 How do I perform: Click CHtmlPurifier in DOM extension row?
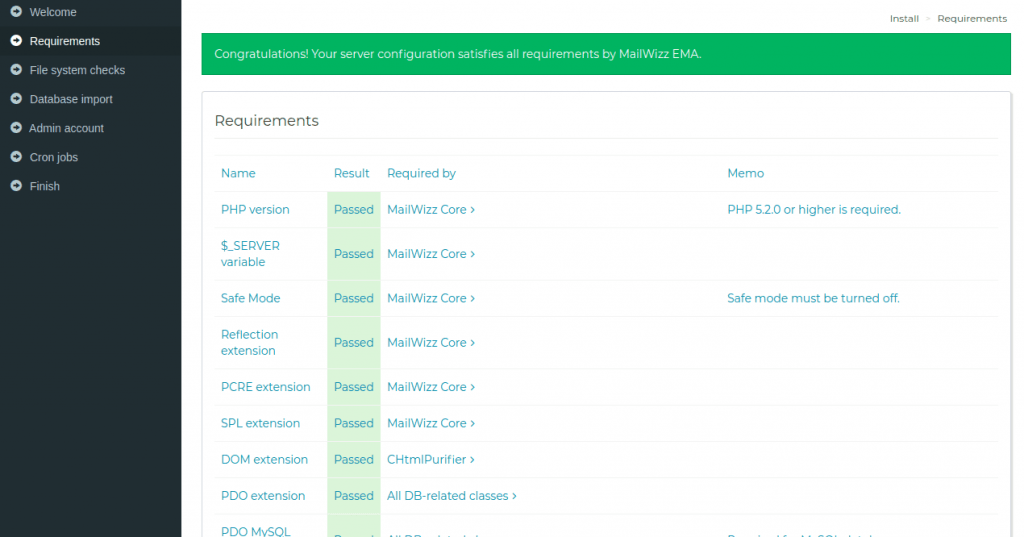[430, 459]
